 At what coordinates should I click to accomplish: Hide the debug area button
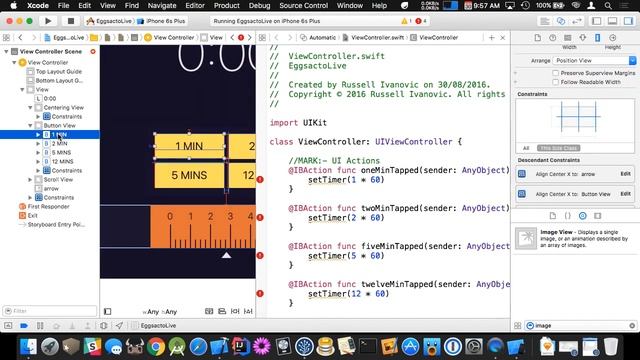(x=8, y=325)
